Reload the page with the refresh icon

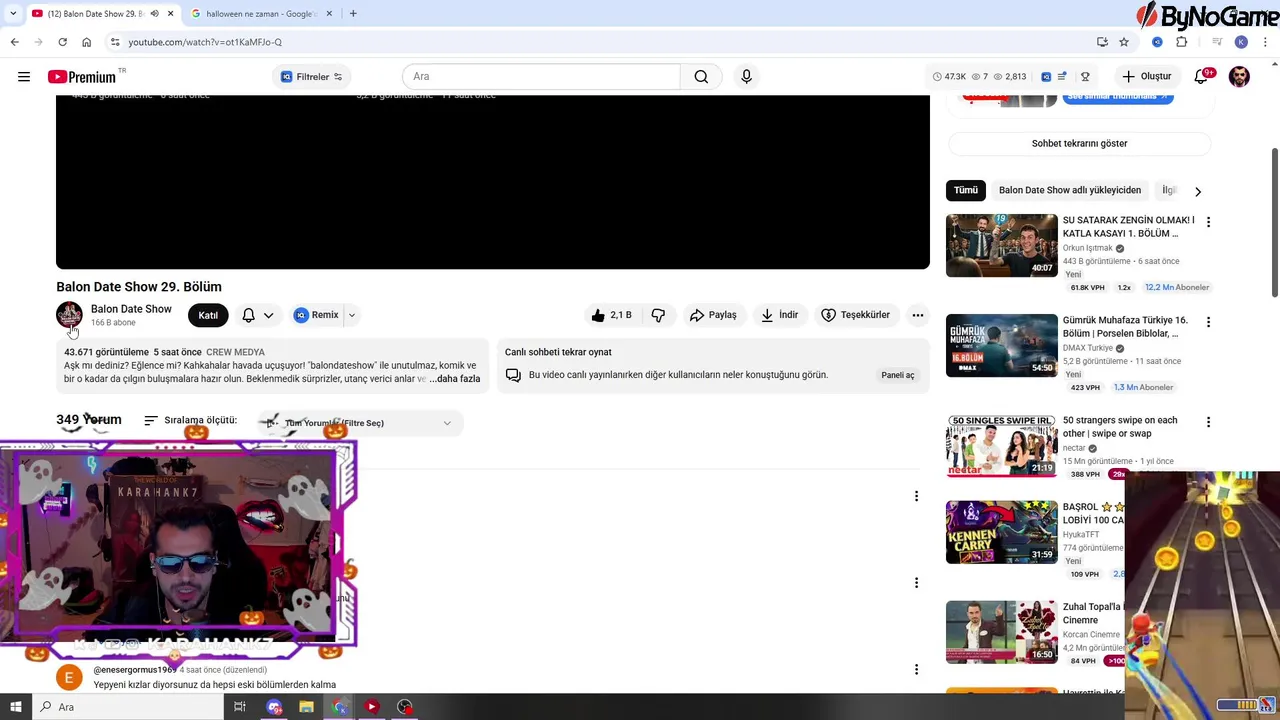coord(62,42)
